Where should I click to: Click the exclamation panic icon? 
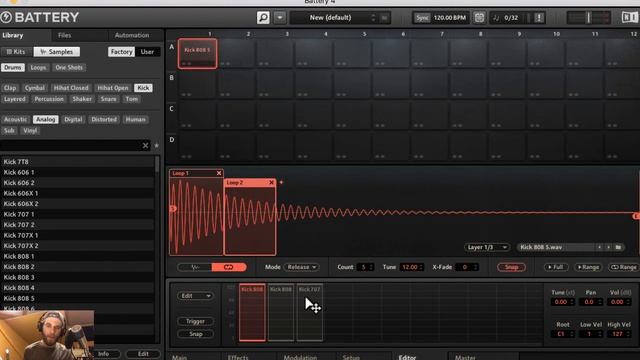[x=539, y=18]
